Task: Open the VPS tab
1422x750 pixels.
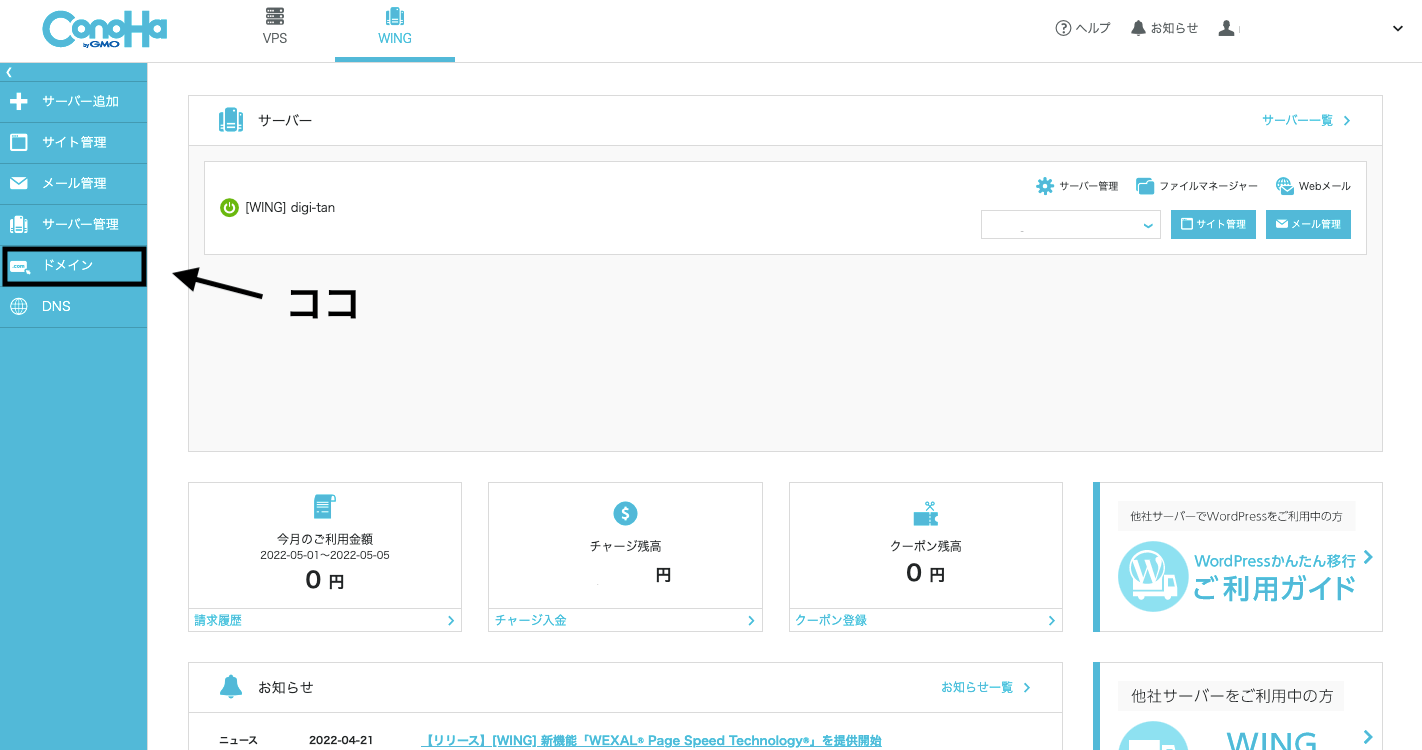Action: point(275,28)
